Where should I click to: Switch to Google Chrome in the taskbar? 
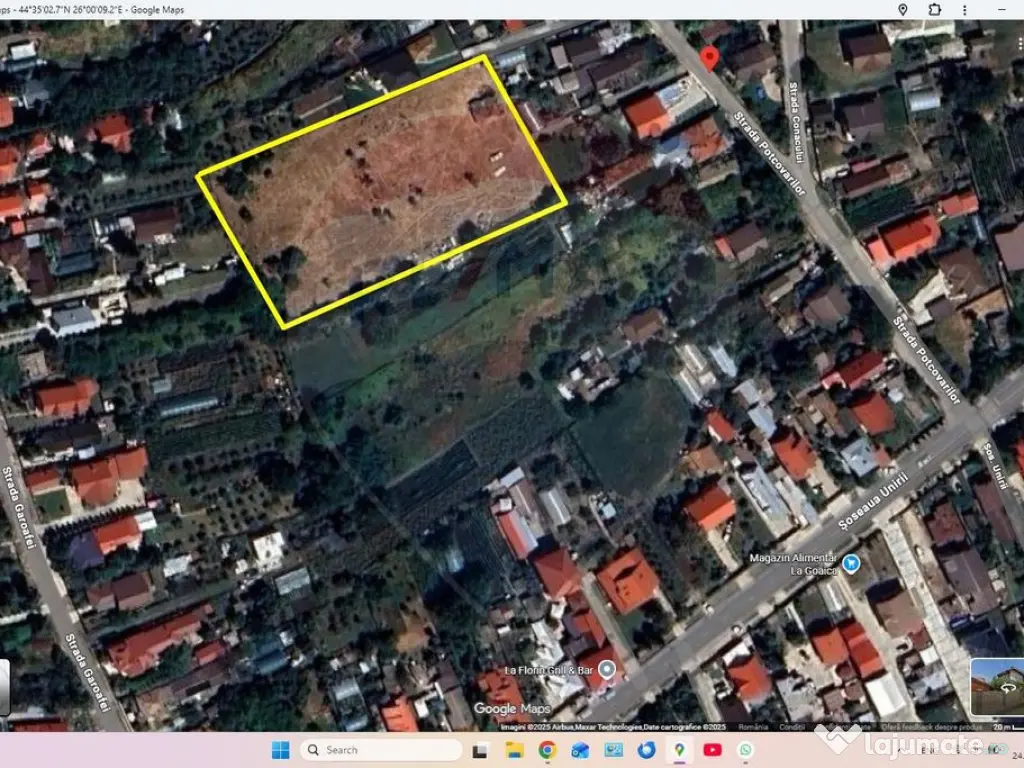(x=547, y=750)
